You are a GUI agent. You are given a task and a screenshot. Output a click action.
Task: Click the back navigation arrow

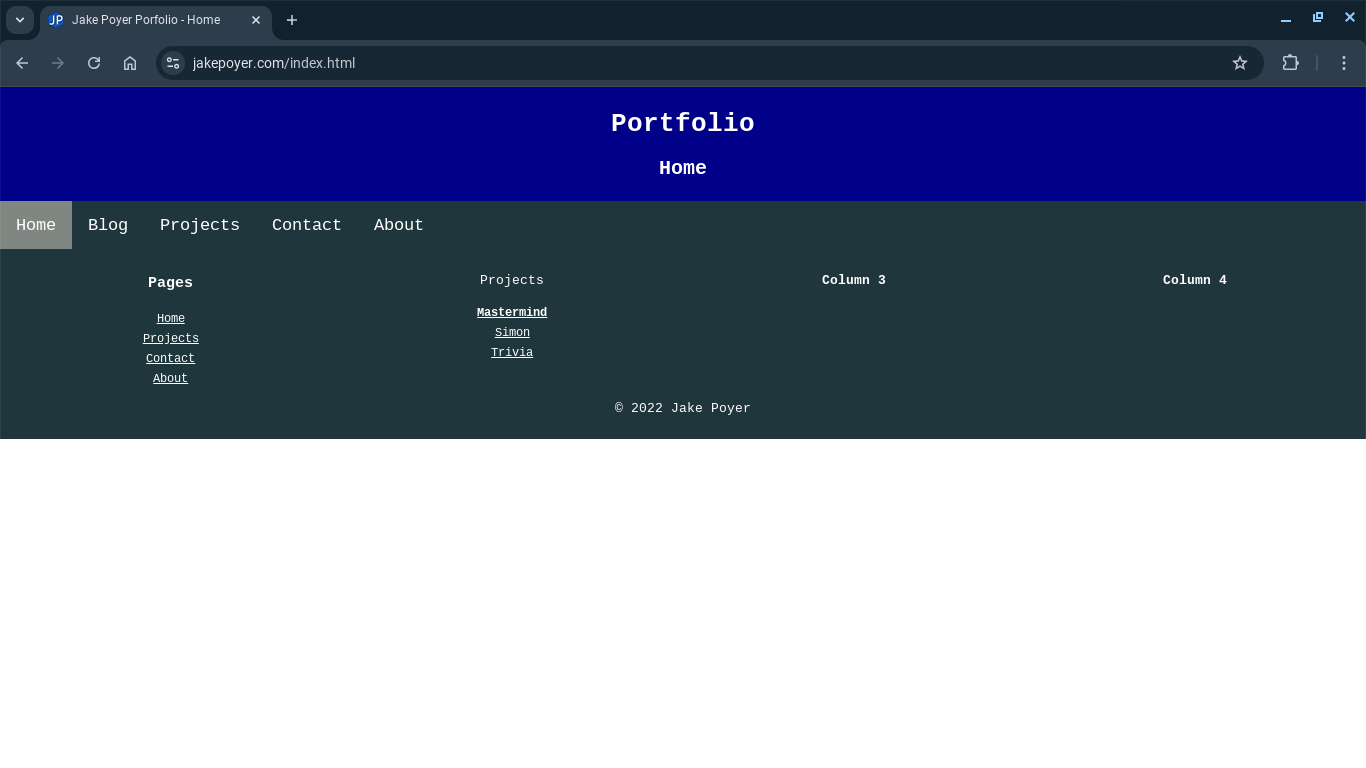tap(21, 63)
